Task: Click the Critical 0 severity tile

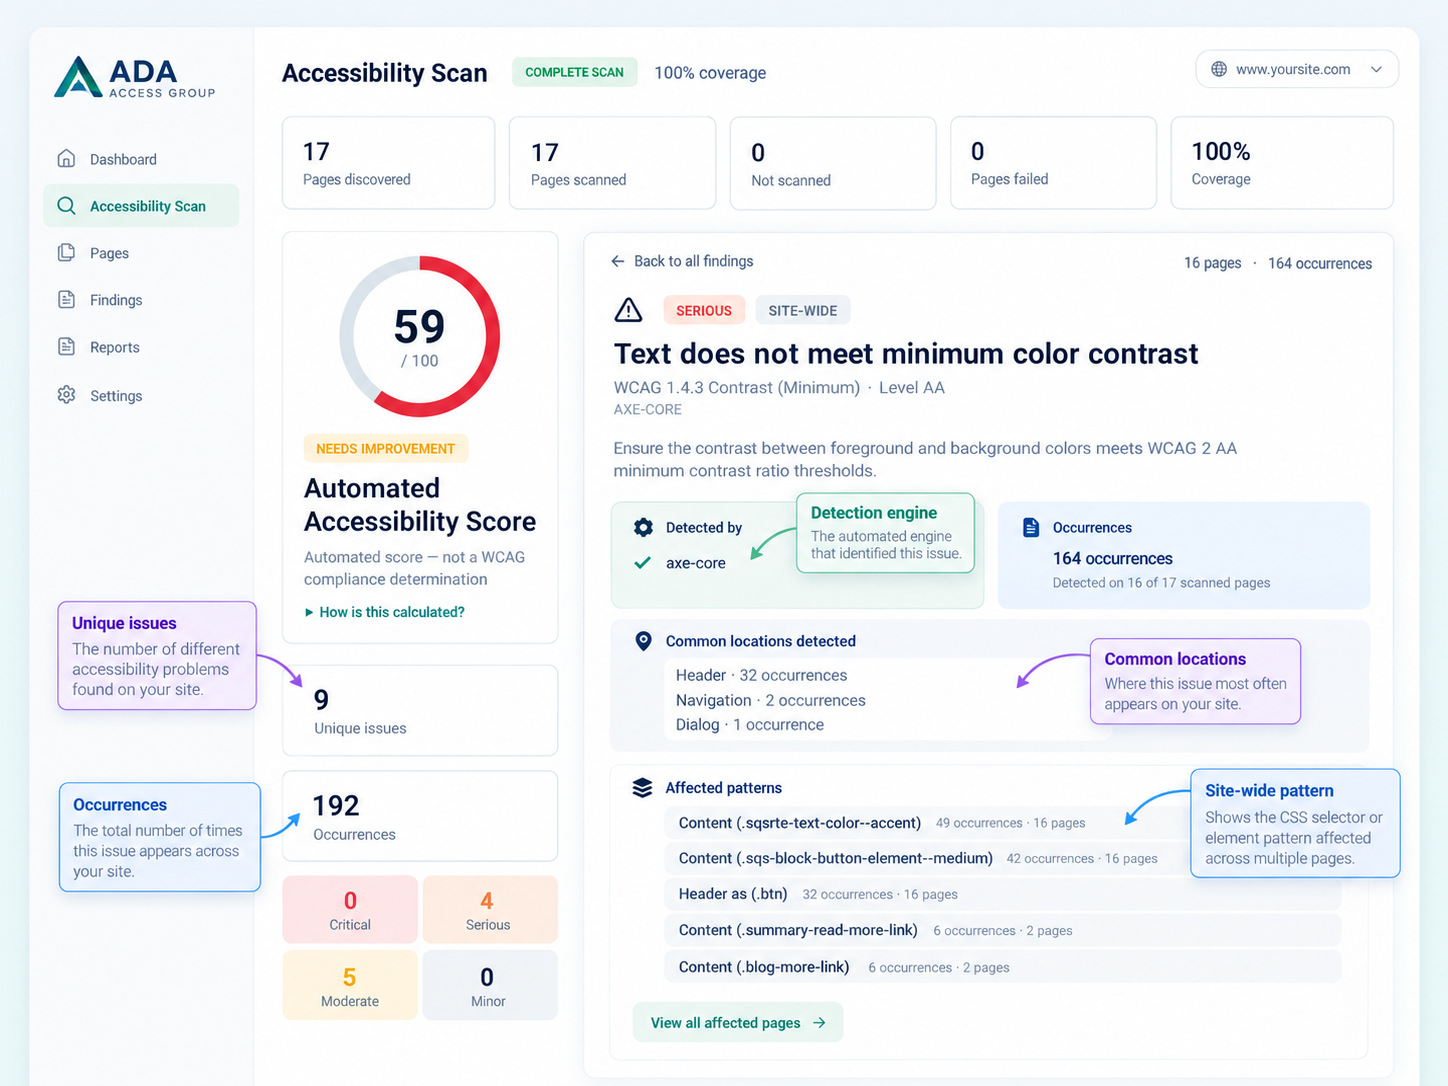Action: pos(350,910)
